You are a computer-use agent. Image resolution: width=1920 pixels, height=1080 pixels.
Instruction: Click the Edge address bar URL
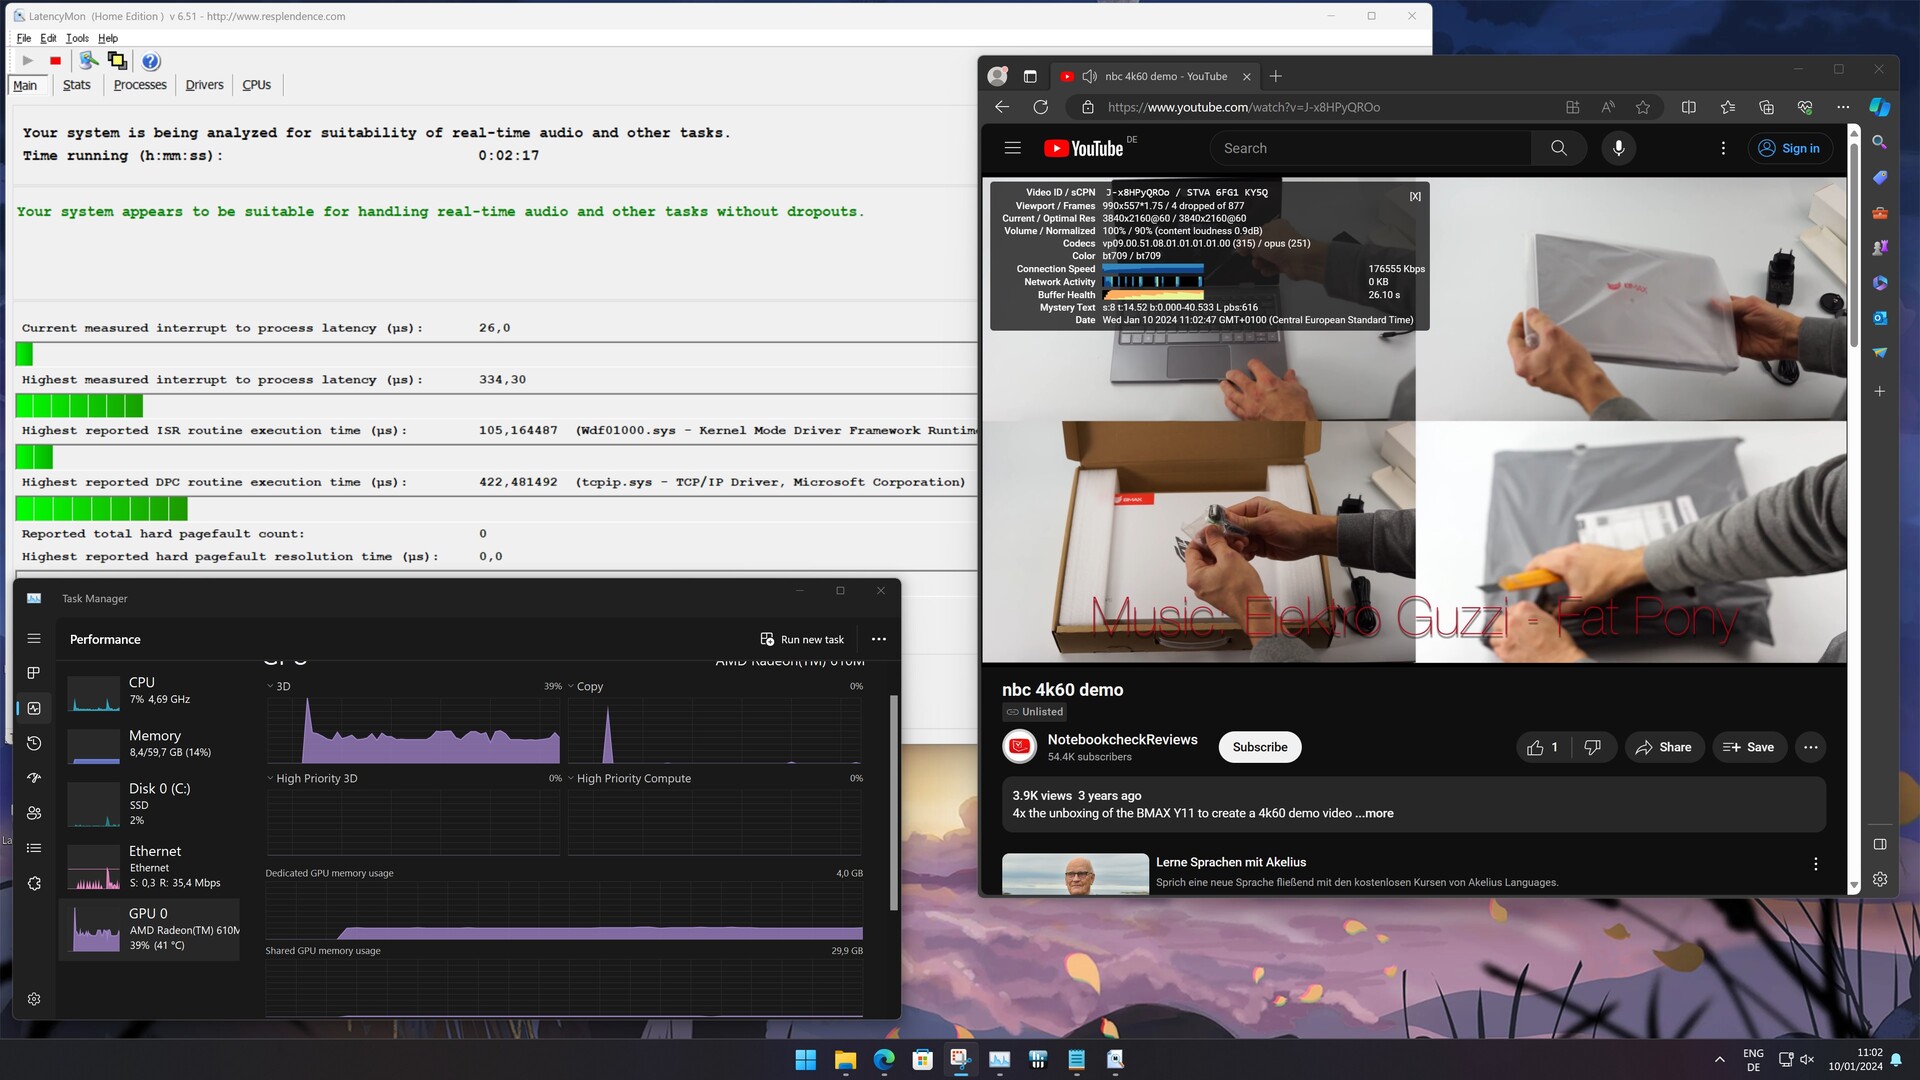pyautogui.click(x=1243, y=107)
